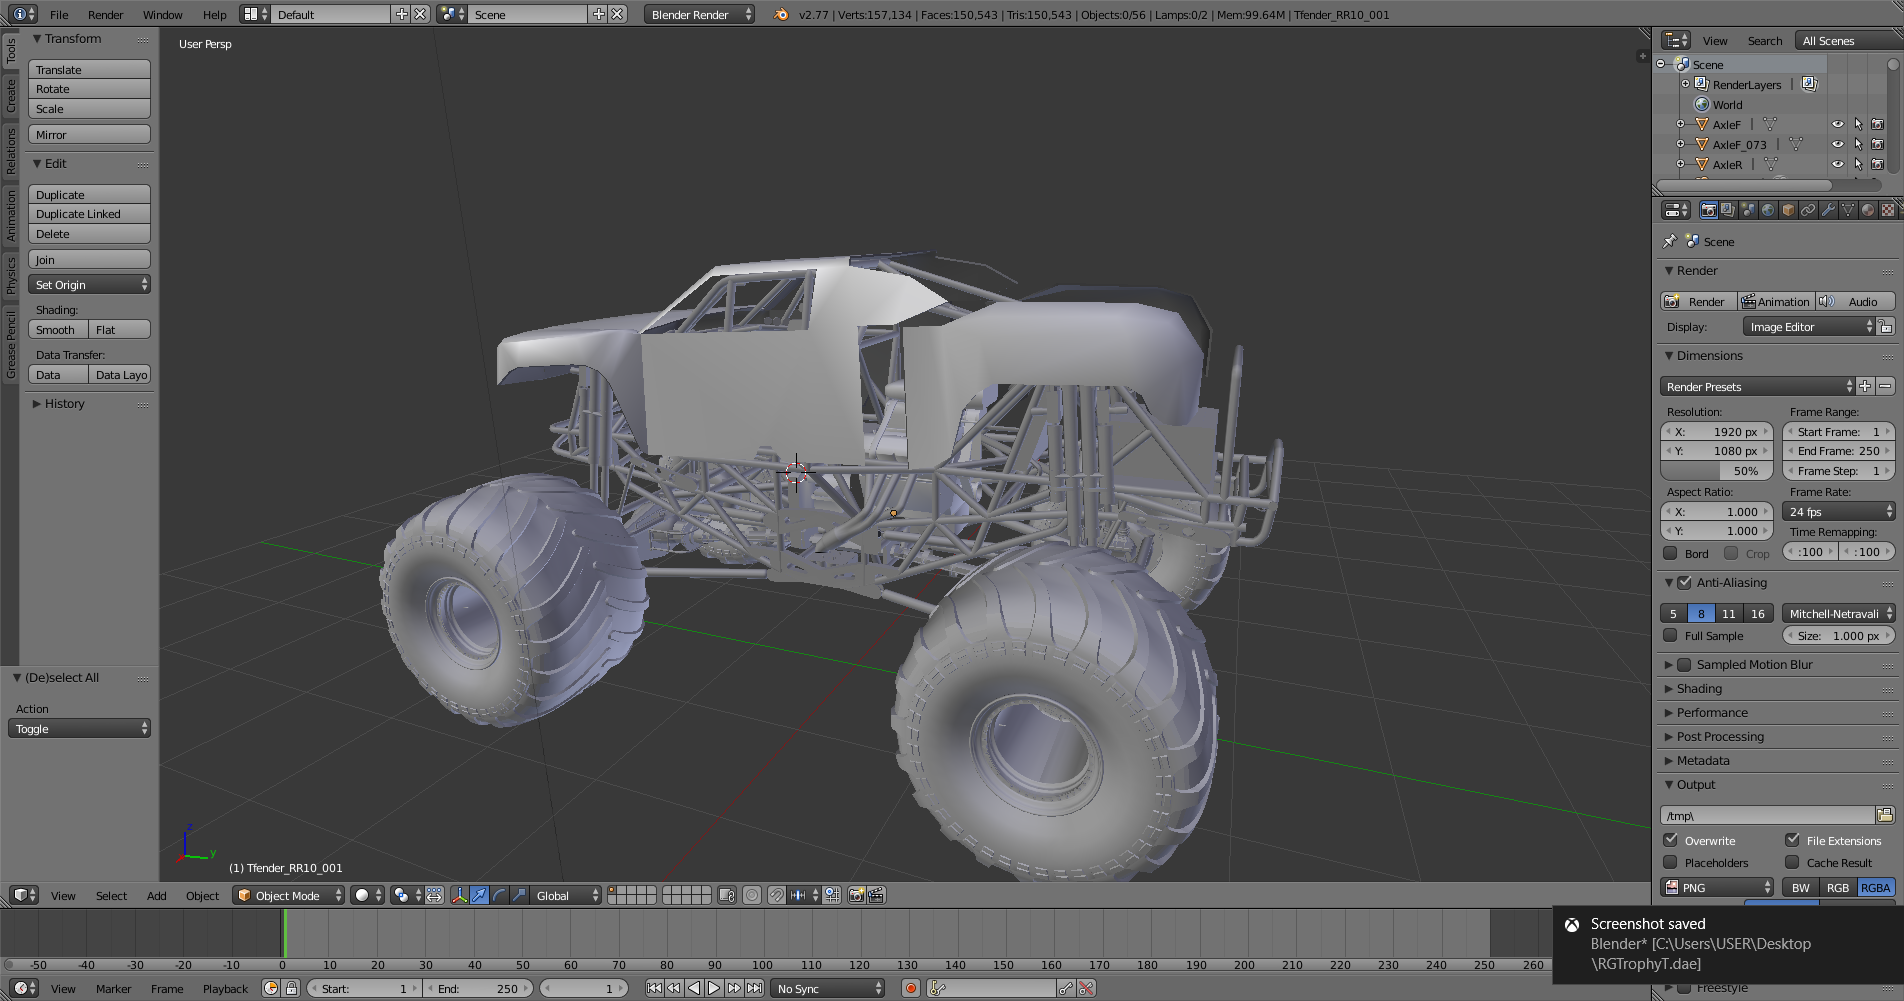The image size is (1904, 1001).
Task: Enable the Cache Result checkbox
Action: point(1792,862)
